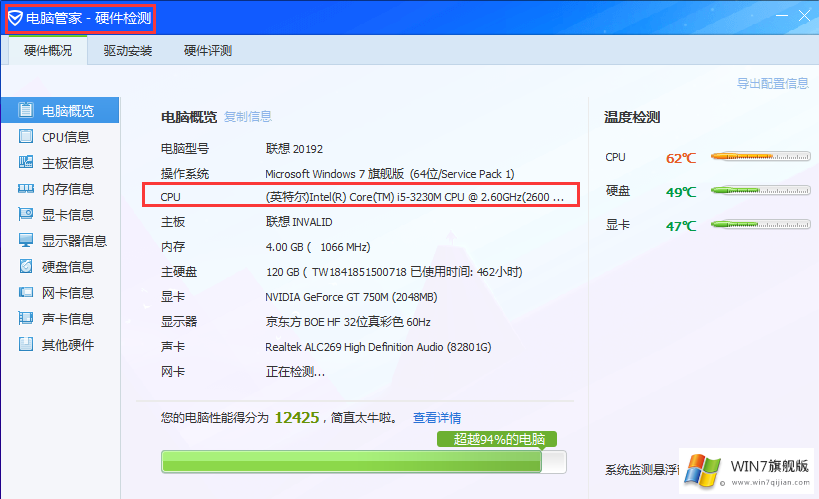
Task: Open the 硬件评测 tab
Action: 207,51
